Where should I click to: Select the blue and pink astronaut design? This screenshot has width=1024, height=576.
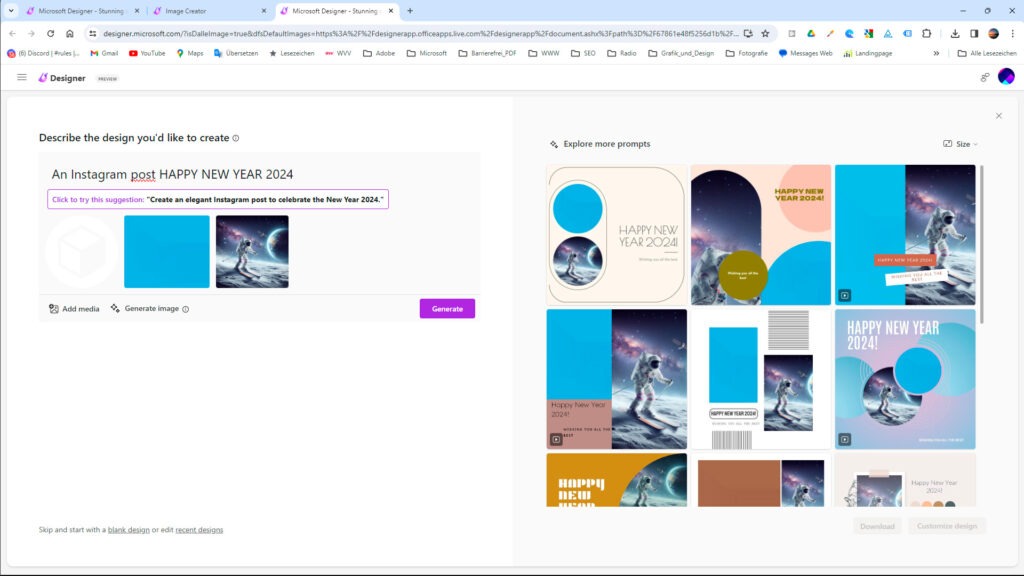[x=616, y=379]
